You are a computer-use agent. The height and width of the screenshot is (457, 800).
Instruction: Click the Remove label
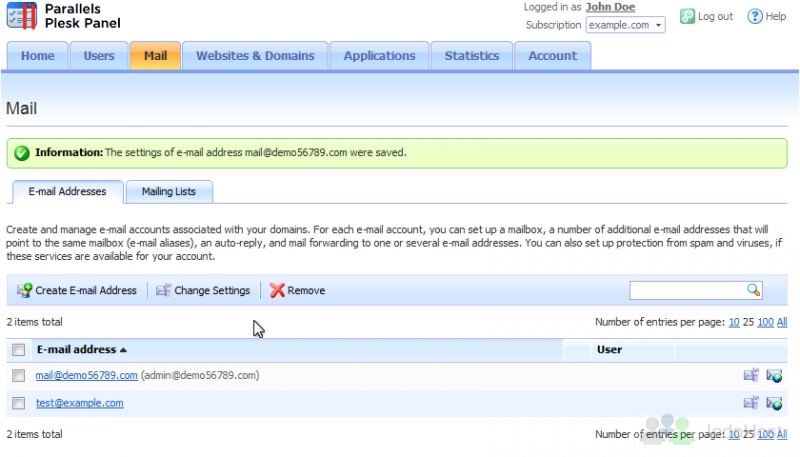point(306,290)
